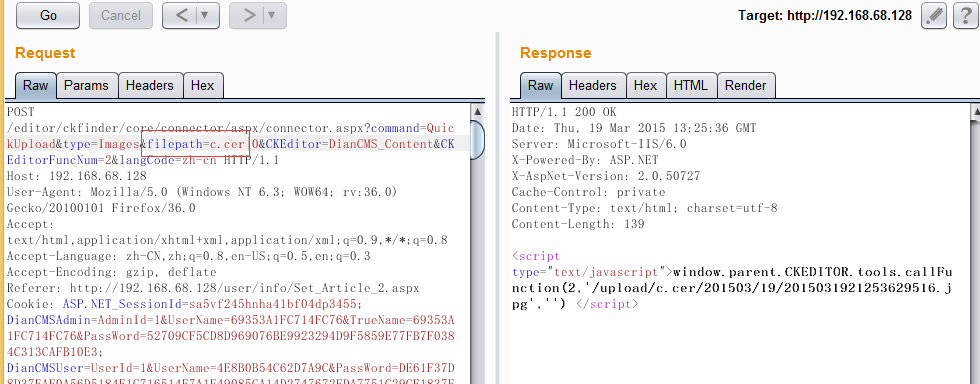Click the Date header in response
Screen dimensions: 980x384
[x=634, y=128]
